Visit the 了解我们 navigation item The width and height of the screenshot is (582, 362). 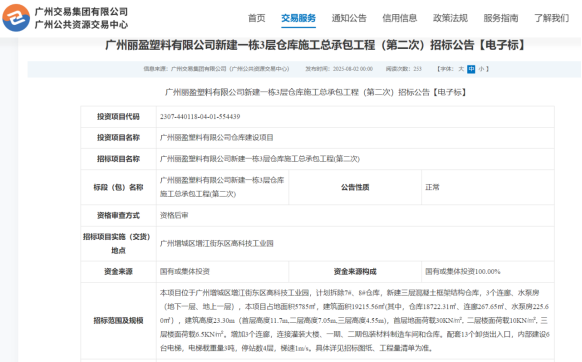pos(551,18)
